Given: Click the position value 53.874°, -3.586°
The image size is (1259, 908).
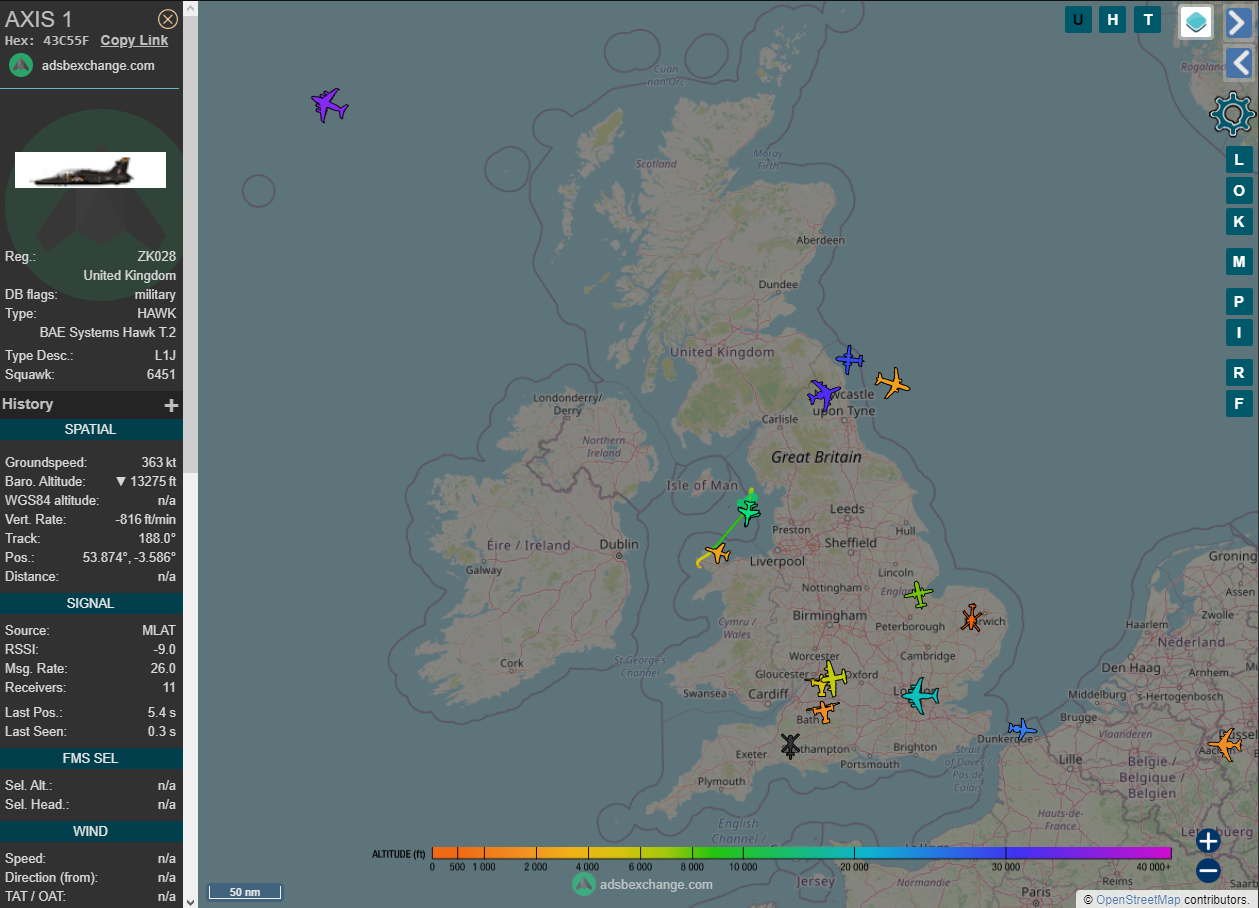Looking at the screenshot, I should (129, 558).
